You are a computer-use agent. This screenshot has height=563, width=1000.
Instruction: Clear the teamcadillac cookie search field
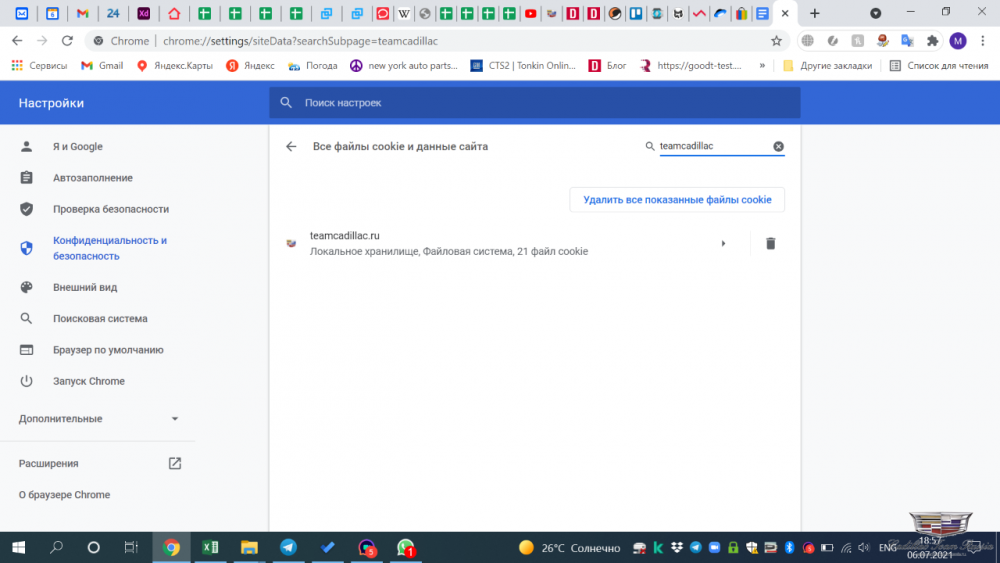[778, 146]
